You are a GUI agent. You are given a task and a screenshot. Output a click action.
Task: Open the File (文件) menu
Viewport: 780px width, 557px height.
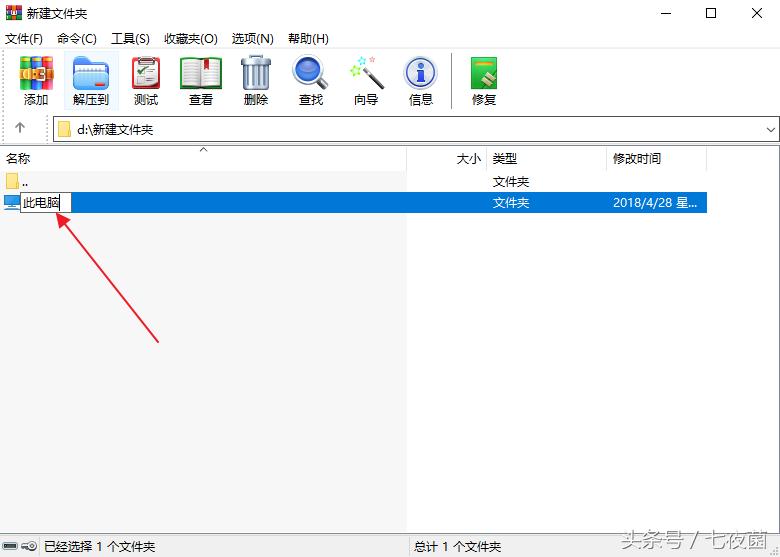click(24, 38)
